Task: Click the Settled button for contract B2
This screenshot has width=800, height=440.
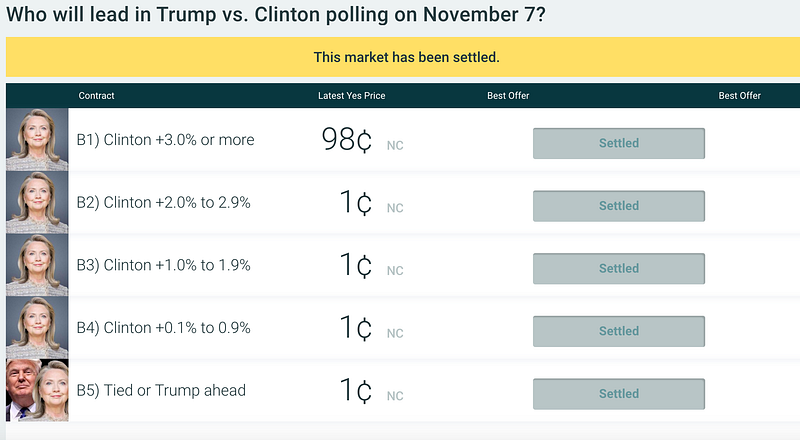Action: pos(618,206)
